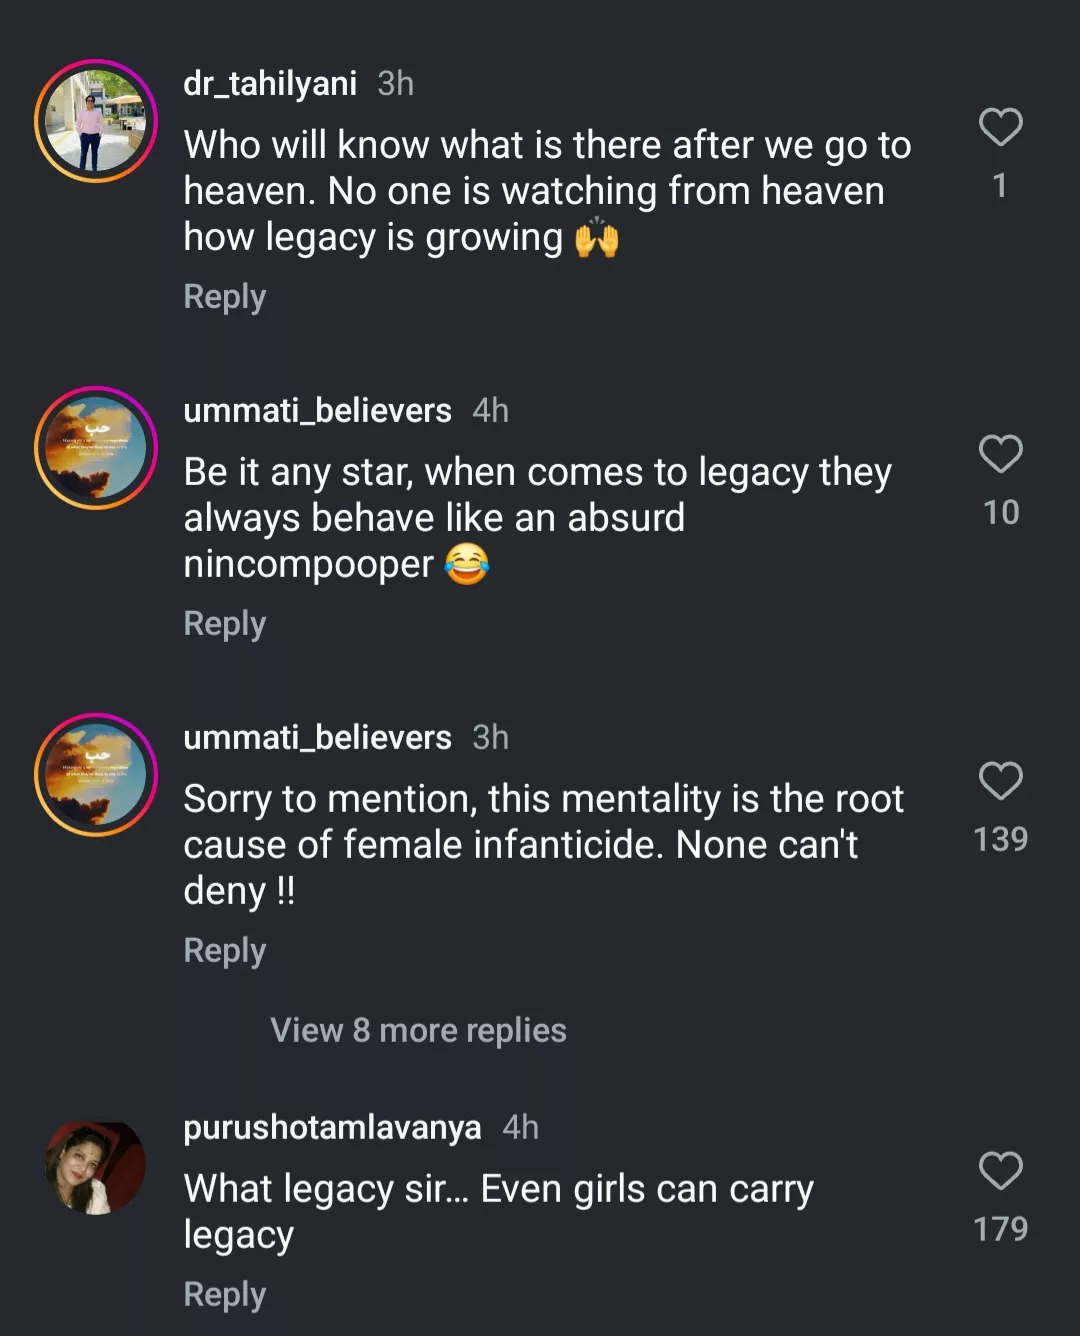Screen dimensions: 1080x1336
Task: Reply to the female infanticide comment
Action: click(x=225, y=951)
